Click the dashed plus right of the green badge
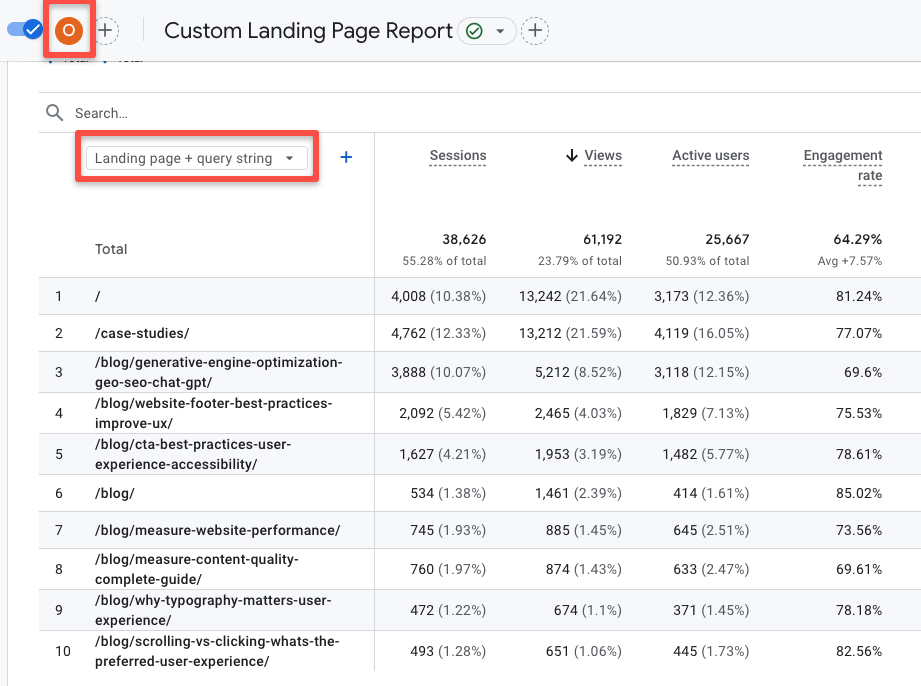This screenshot has width=921, height=686. (535, 31)
